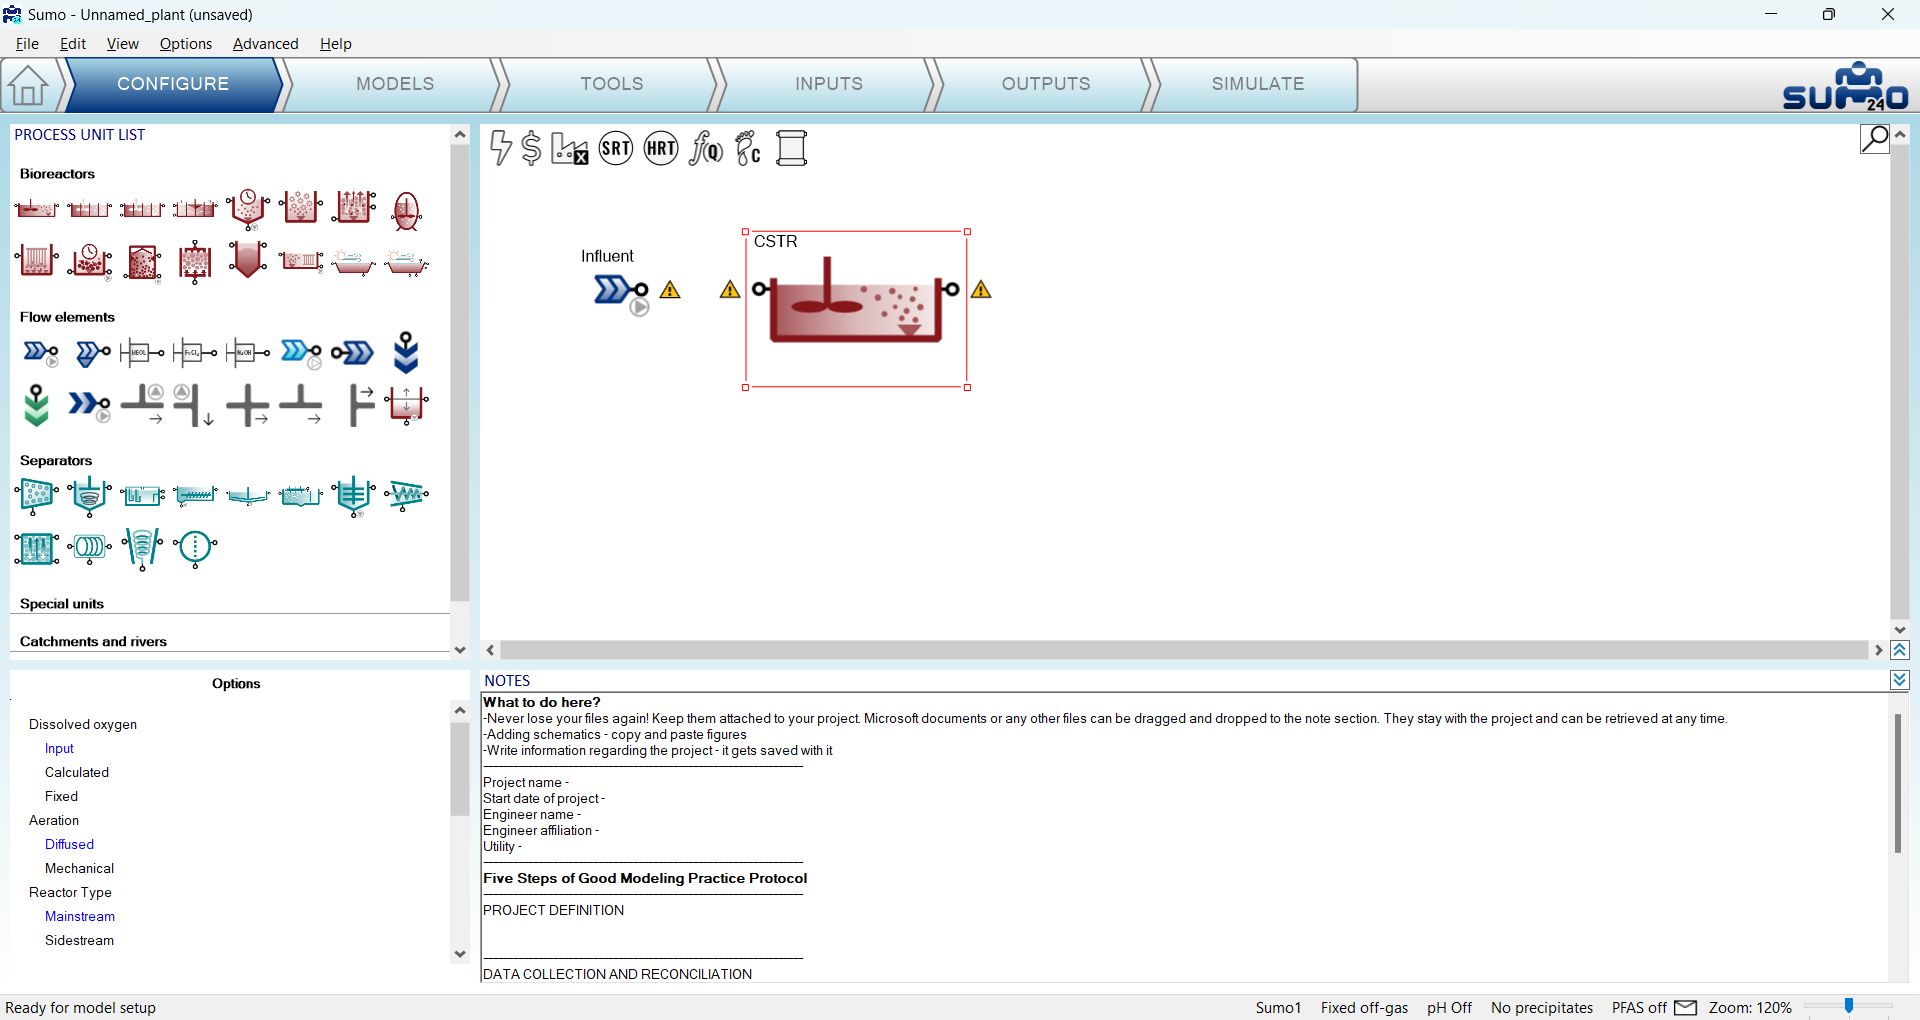Expand the Catchments and rivers section
Screen dimensions: 1920x1020
point(93,642)
